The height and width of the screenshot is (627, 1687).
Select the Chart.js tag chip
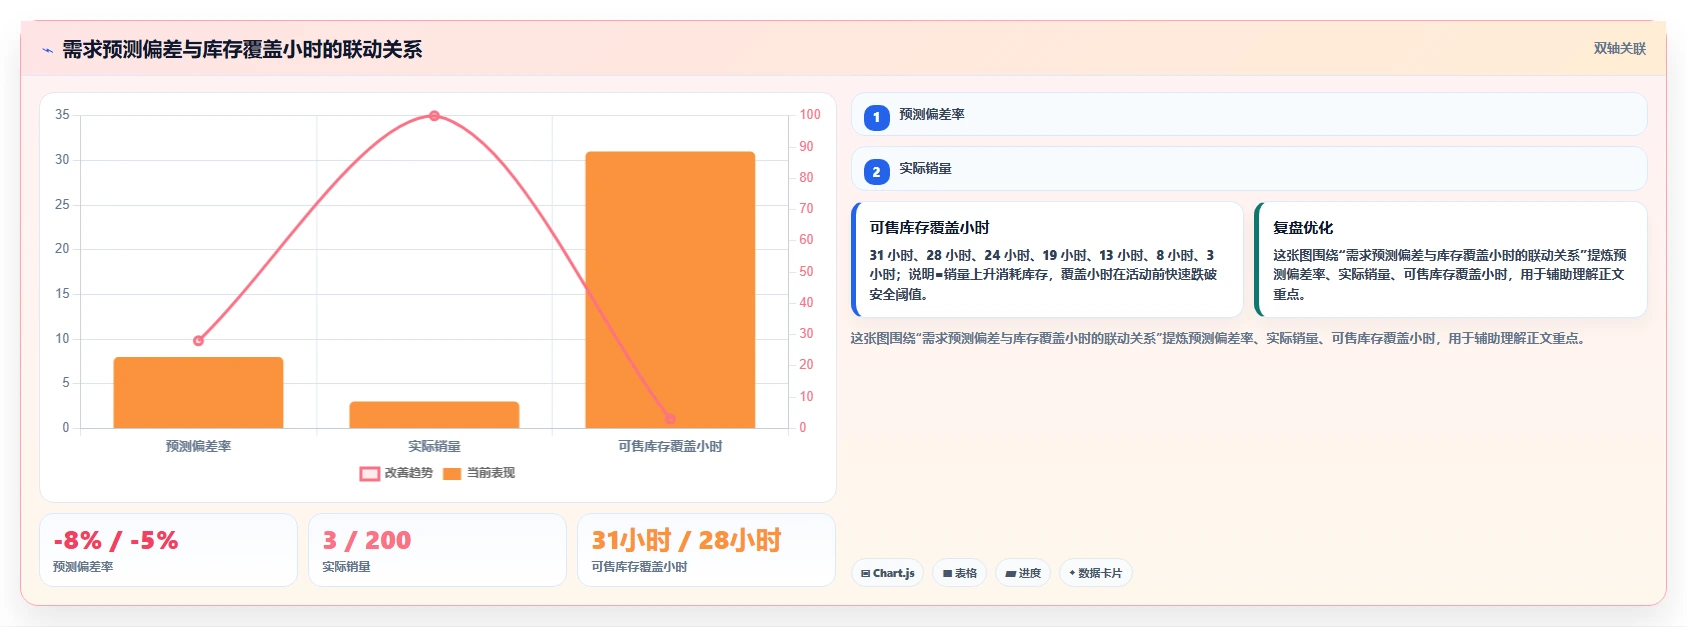[887, 573]
